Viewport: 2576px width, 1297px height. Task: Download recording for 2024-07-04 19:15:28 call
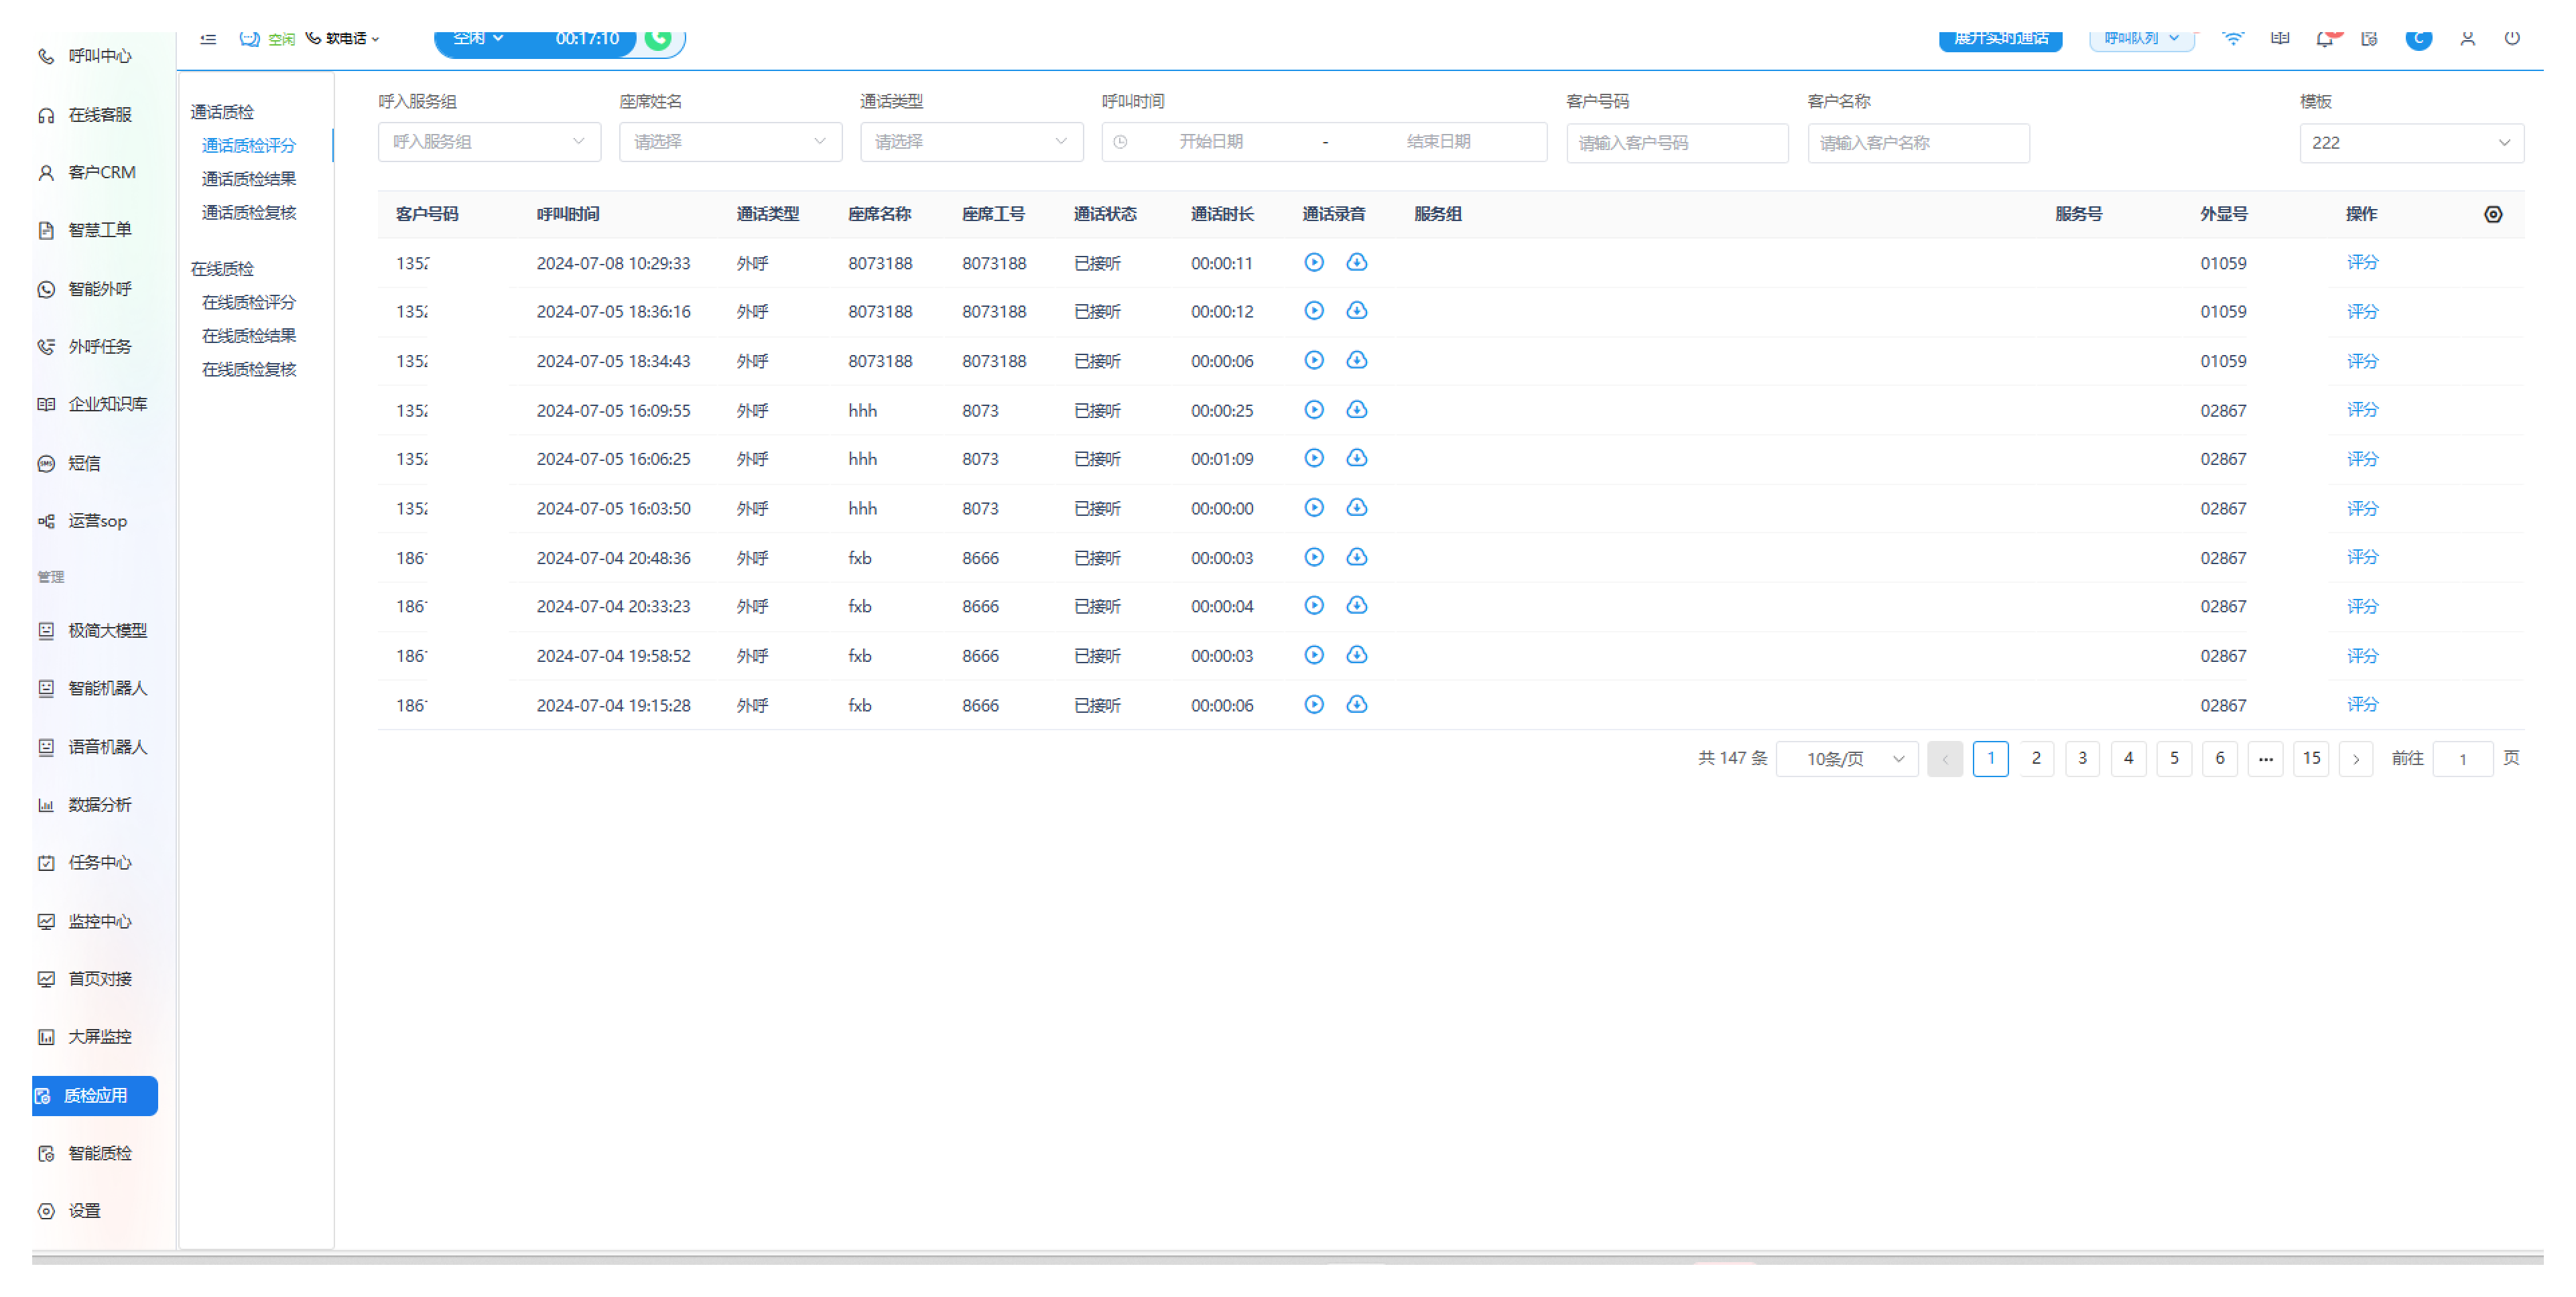[x=1357, y=705]
